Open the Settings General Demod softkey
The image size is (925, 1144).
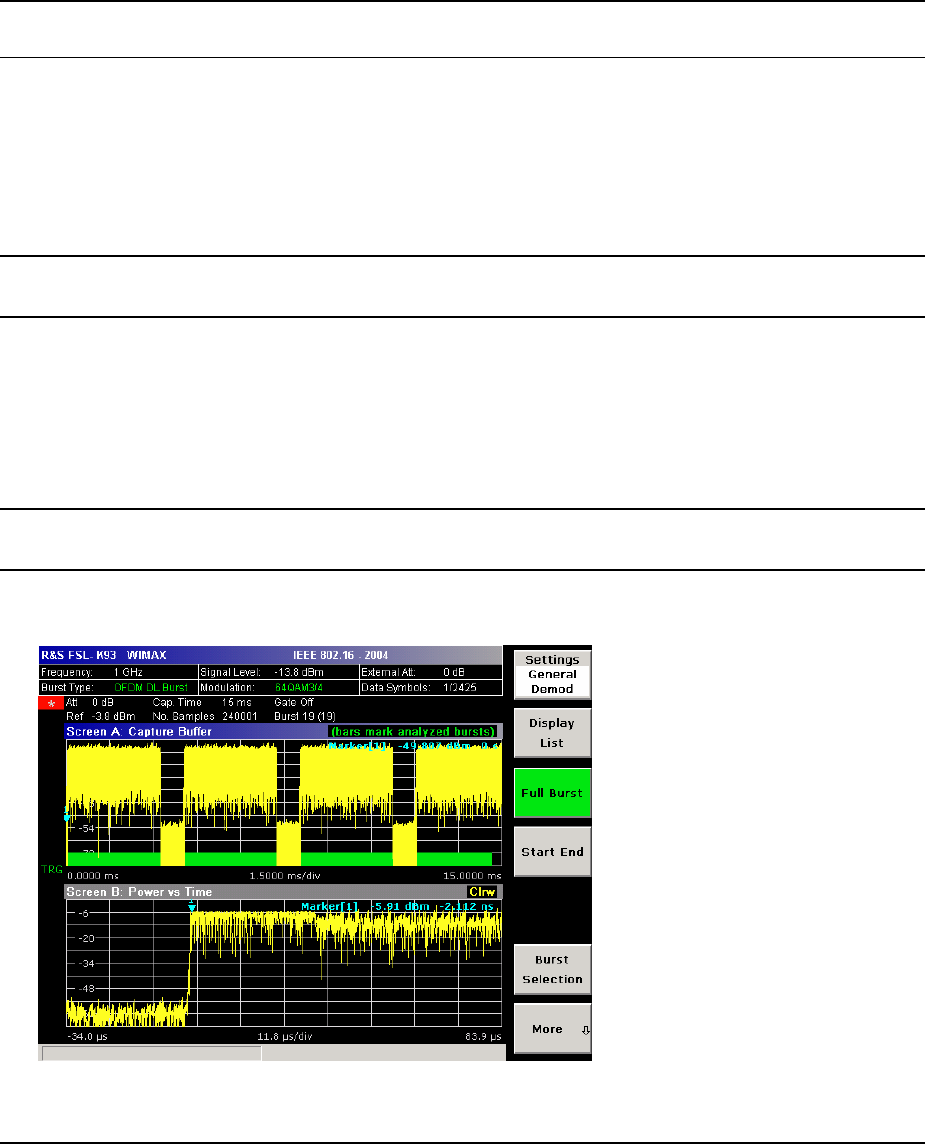(552, 674)
